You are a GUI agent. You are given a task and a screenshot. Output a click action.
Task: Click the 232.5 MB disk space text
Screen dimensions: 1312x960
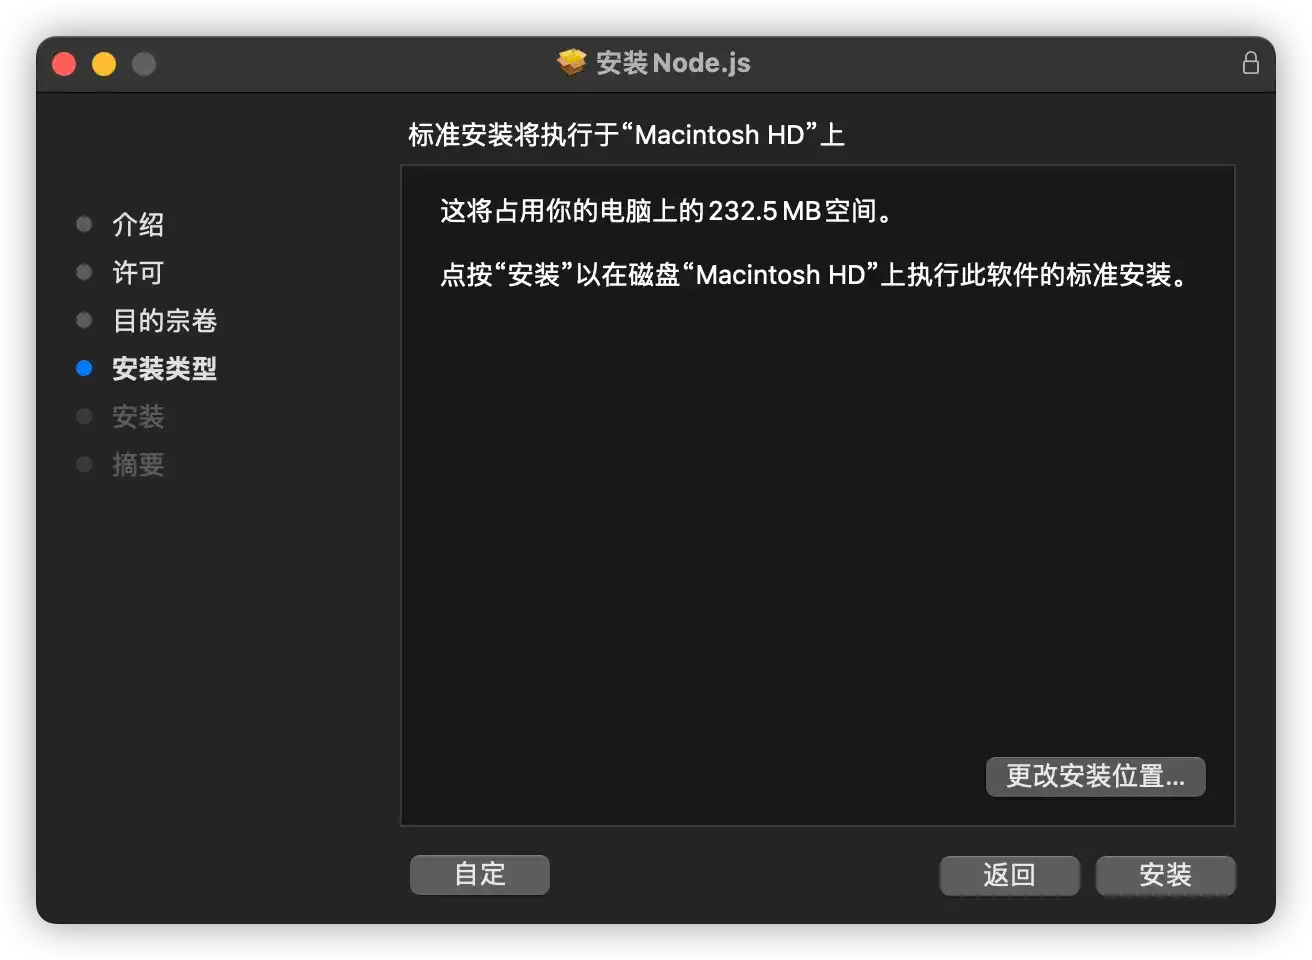click(764, 211)
